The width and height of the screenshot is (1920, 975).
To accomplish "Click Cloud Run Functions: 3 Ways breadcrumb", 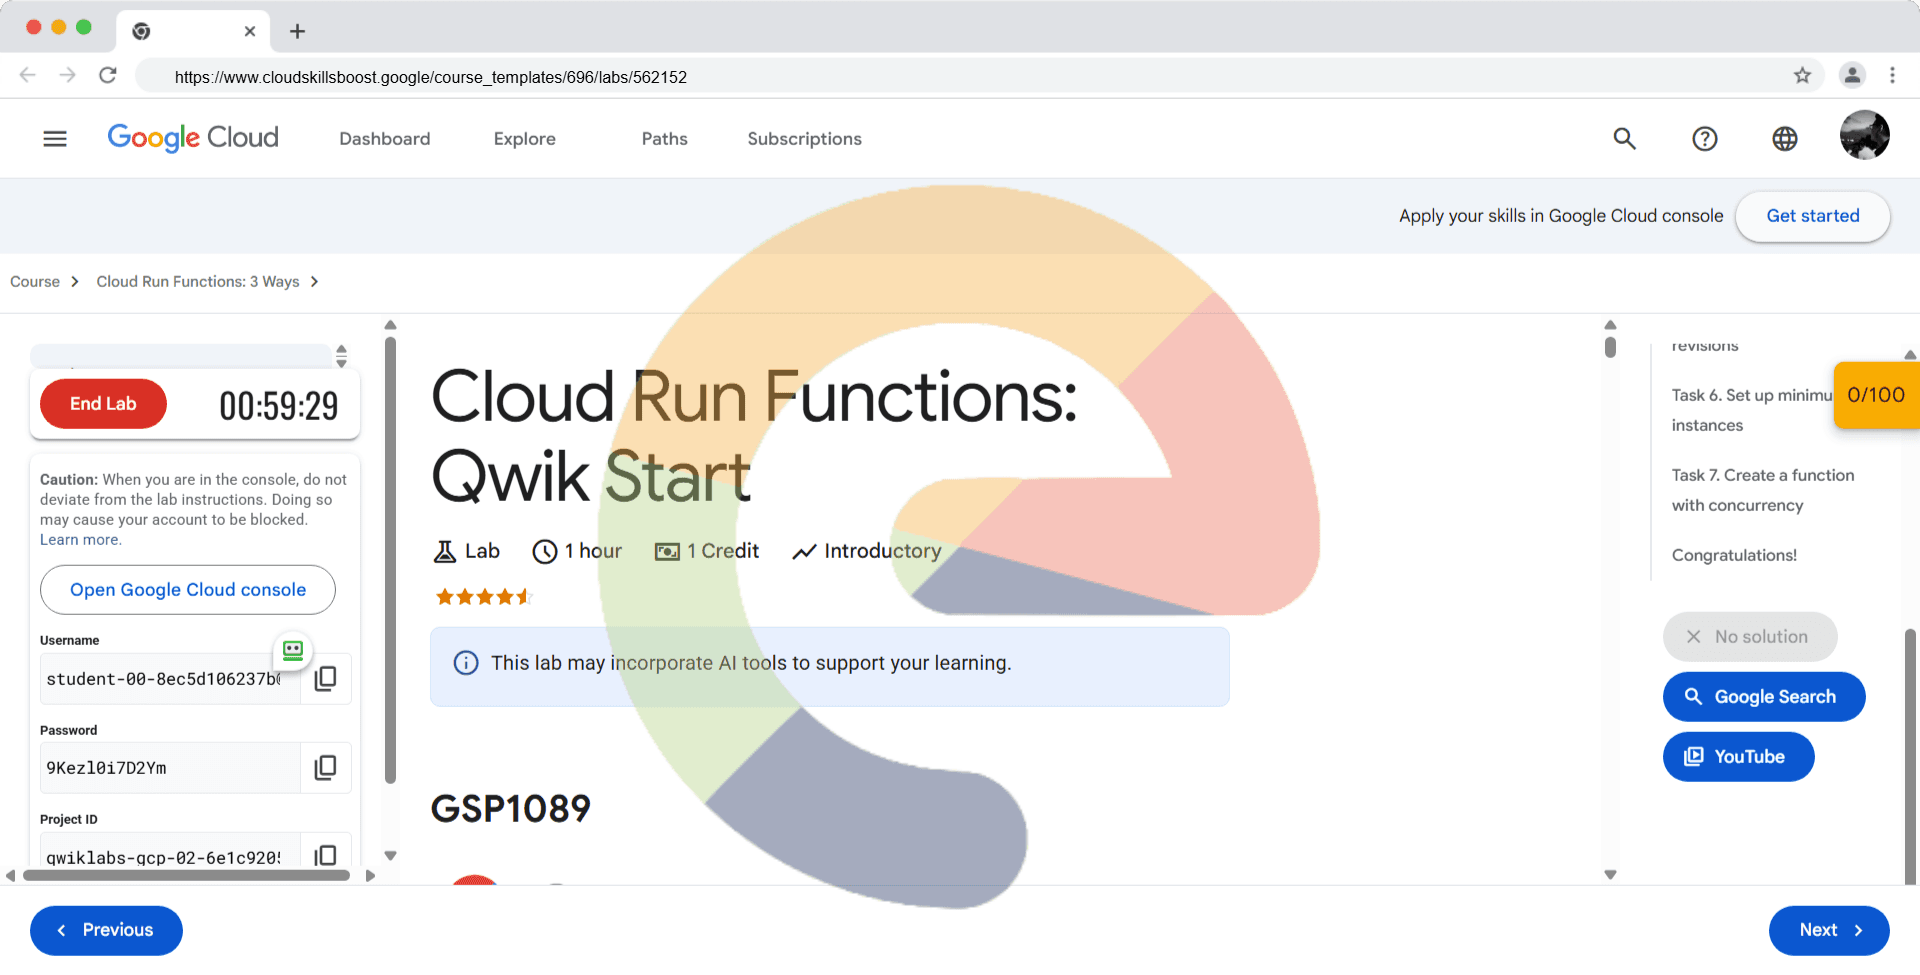I will click(198, 282).
